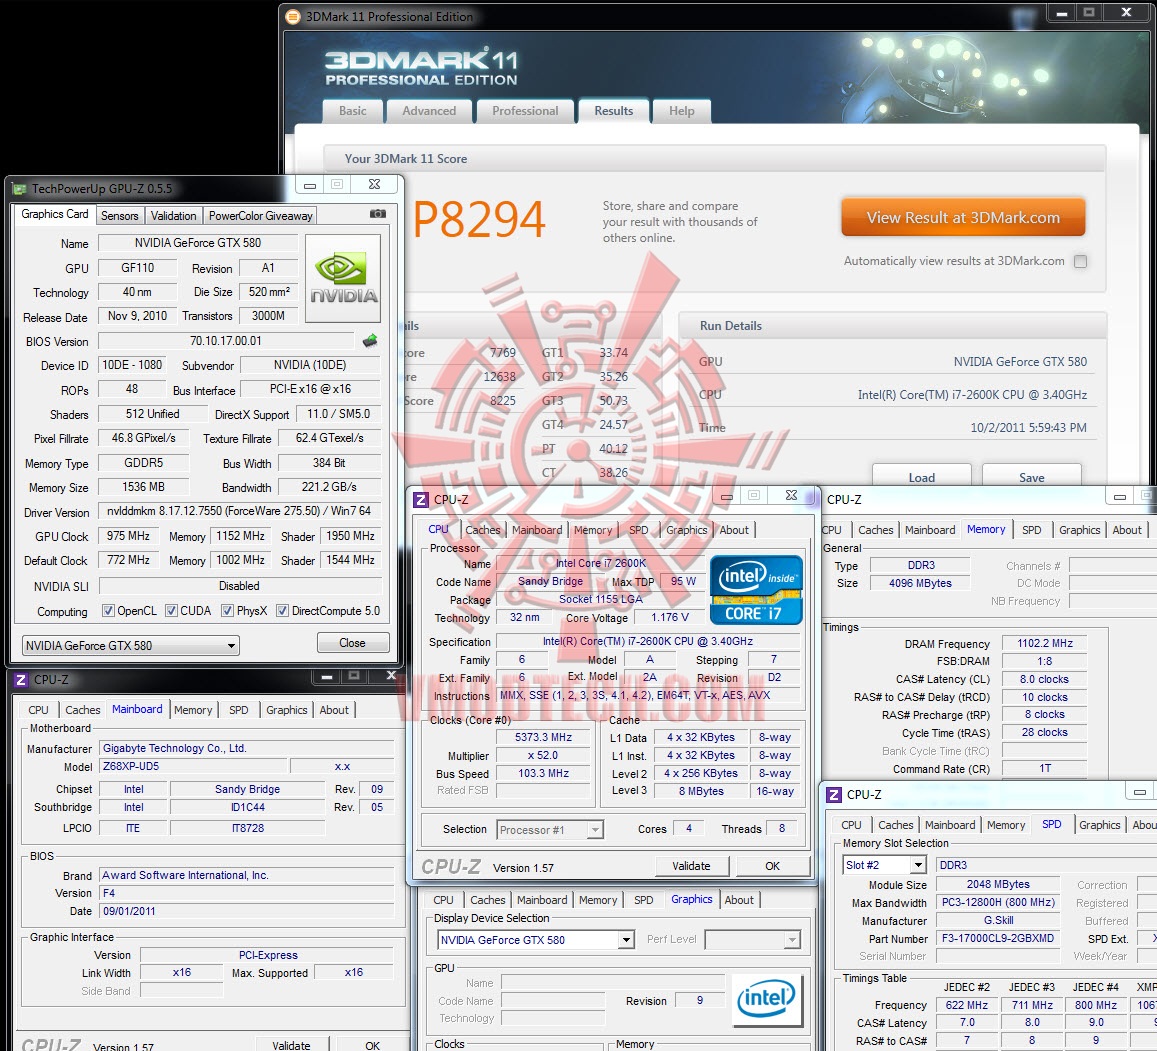Click the Close button in GPU-Z
Viewport: 1157px width, 1051px height.
(x=353, y=643)
